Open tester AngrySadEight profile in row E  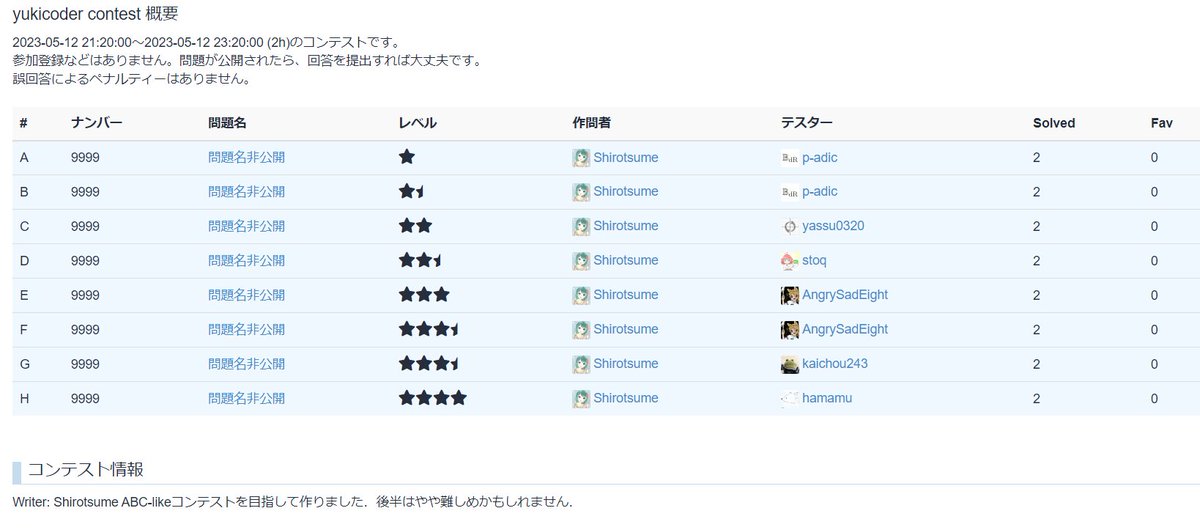click(x=845, y=295)
